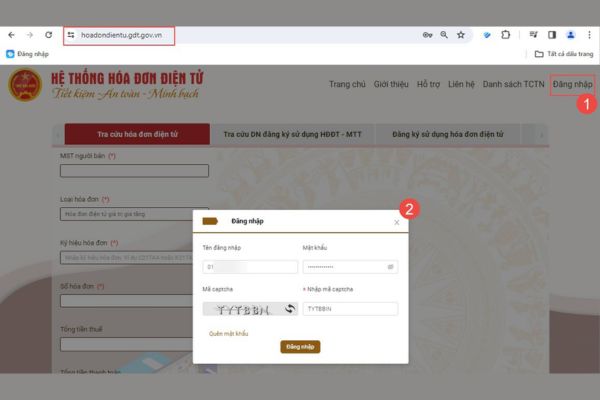This screenshot has height=400, width=600.
Task: Open the saved passwords key icon
Action: tap(427, 35)
